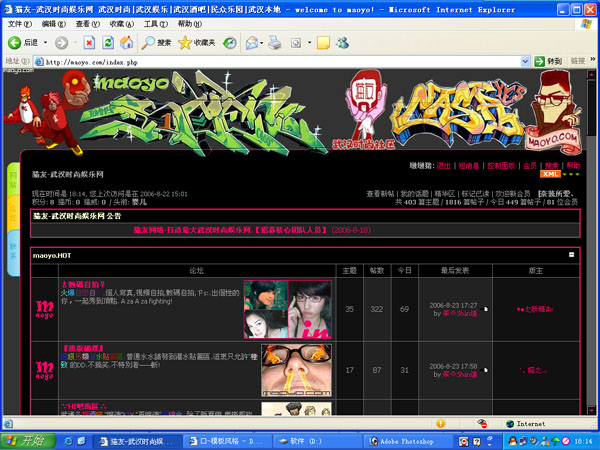This screenshot has height=450, width=600.
Task: Click the Edit page icon in toolbar
Action: [296, 42]
